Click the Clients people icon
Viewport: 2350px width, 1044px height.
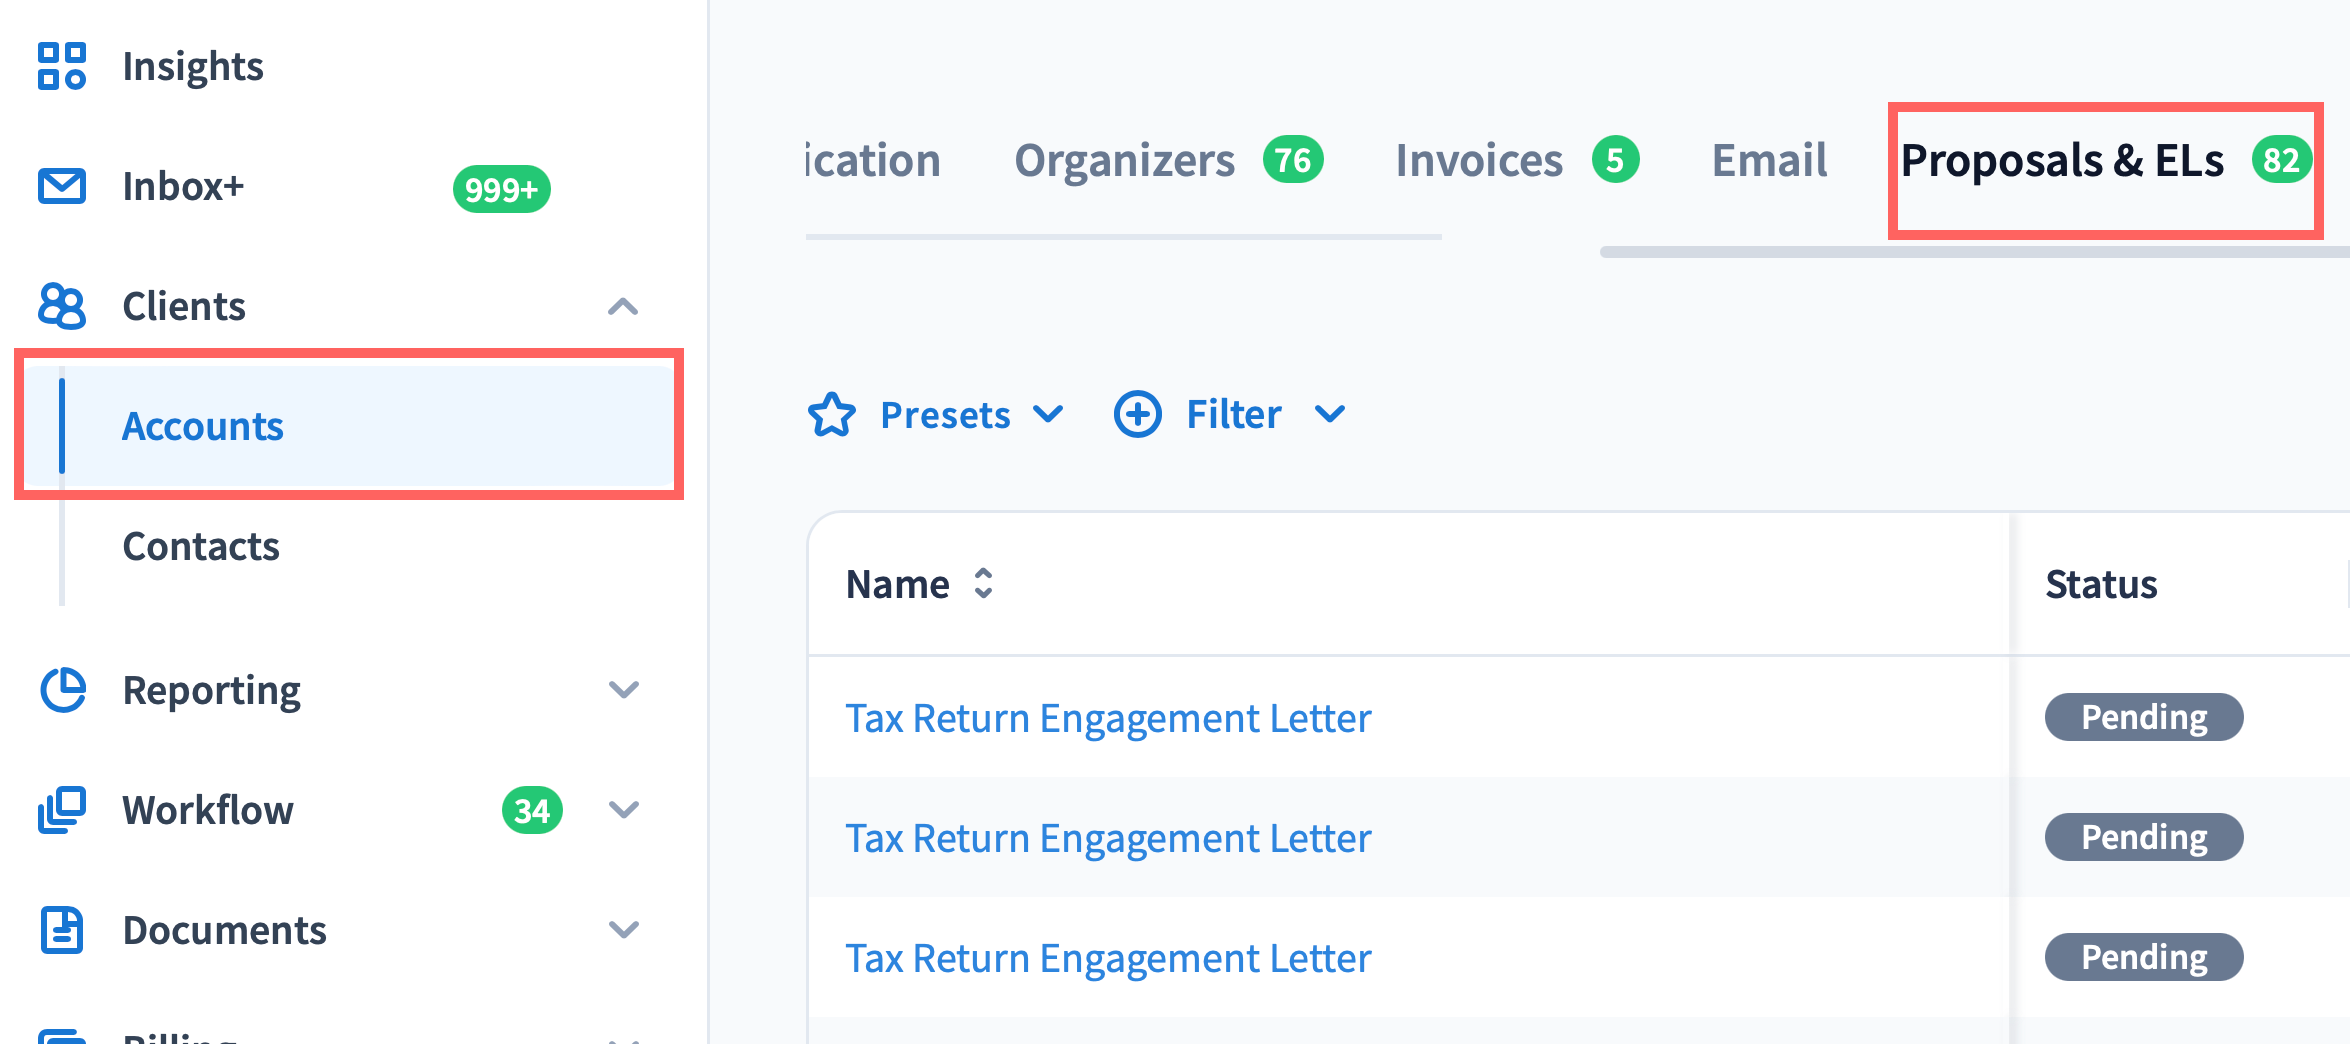62,306
